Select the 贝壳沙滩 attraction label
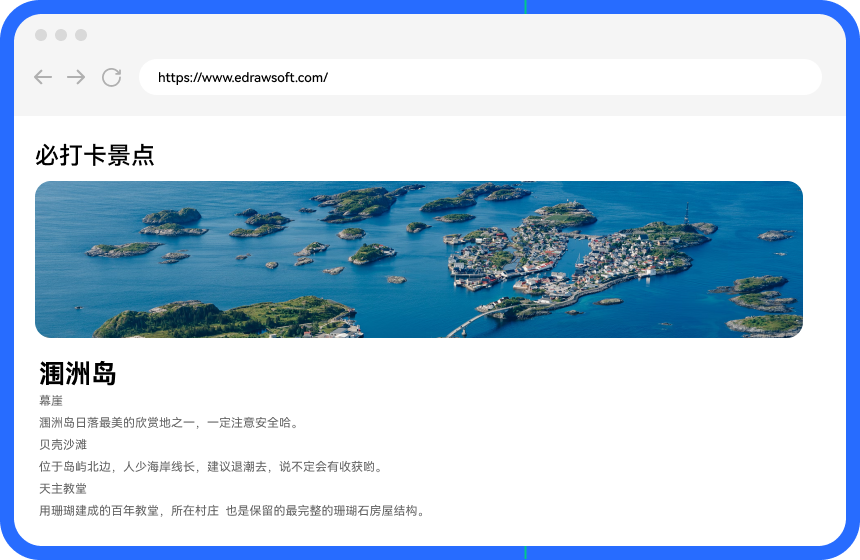This screenshot has height=560, width=860. (63, 444)
